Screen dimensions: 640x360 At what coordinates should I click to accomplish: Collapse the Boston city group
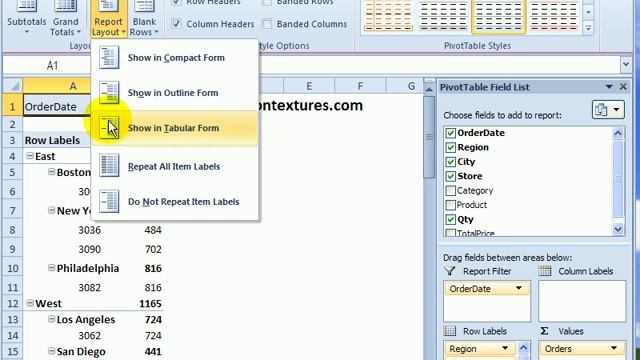(x=51, y=171)
